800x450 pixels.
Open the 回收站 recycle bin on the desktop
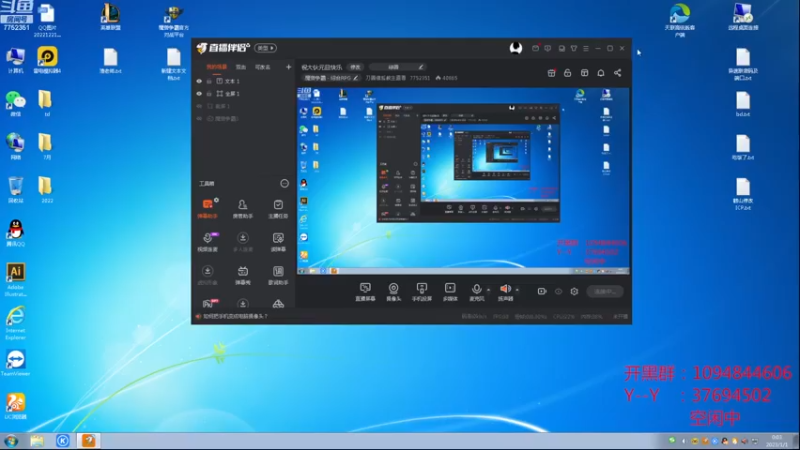coord(15,190)
